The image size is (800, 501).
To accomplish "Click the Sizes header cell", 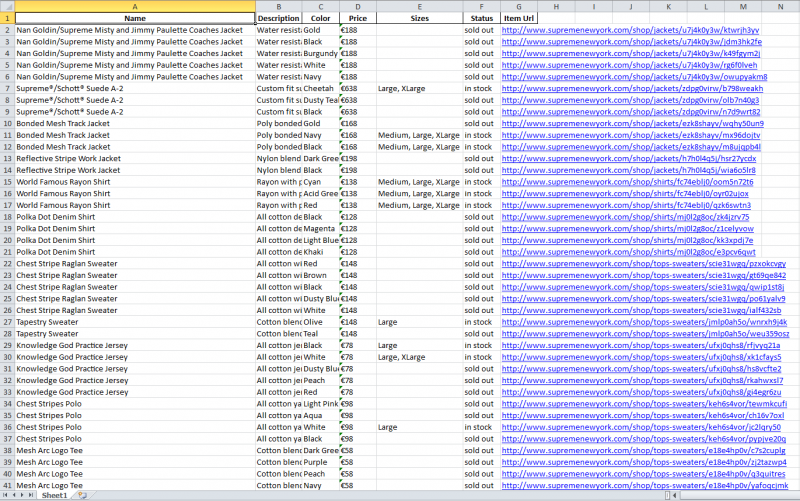I will [x=419, y=18].
